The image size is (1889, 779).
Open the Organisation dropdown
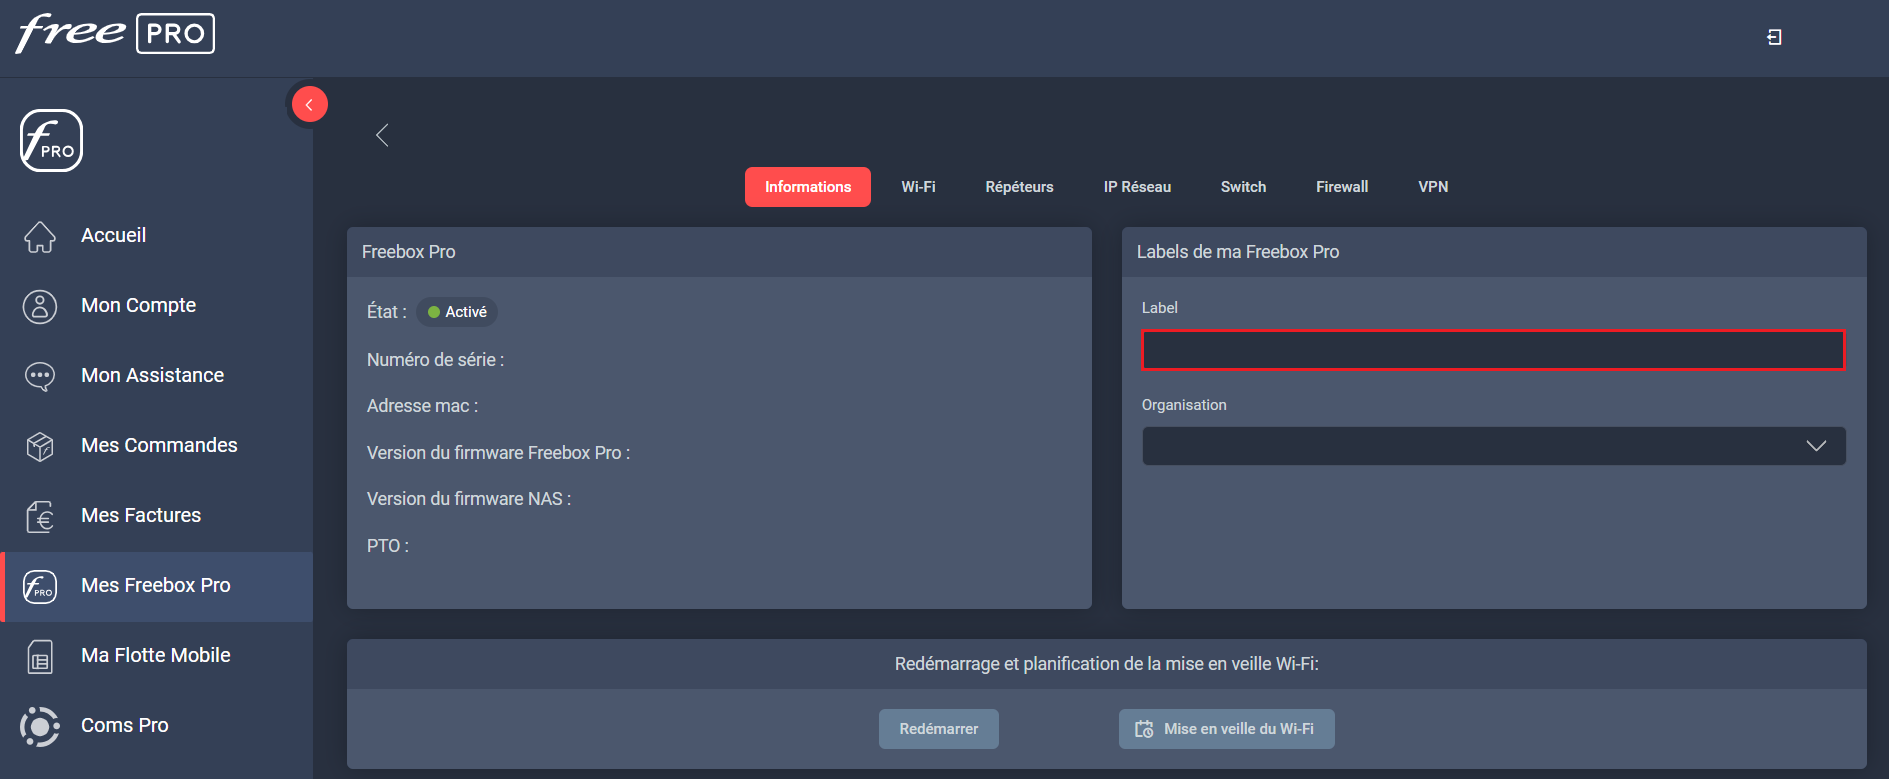(x=1493, y=446)
